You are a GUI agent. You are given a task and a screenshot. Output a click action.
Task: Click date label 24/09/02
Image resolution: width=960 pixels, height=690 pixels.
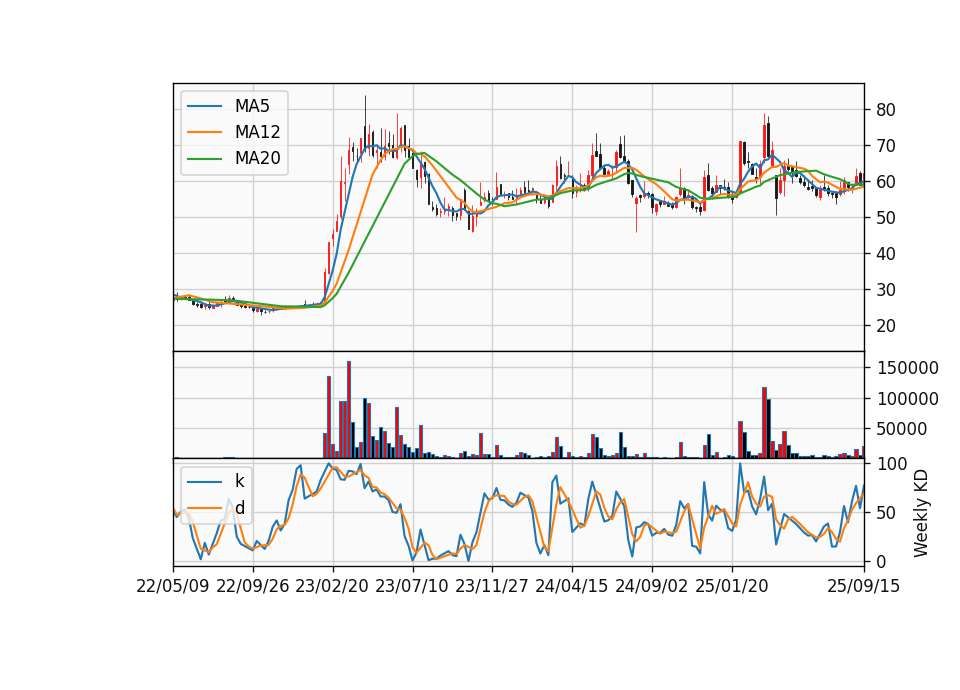[x=651, y=586]
